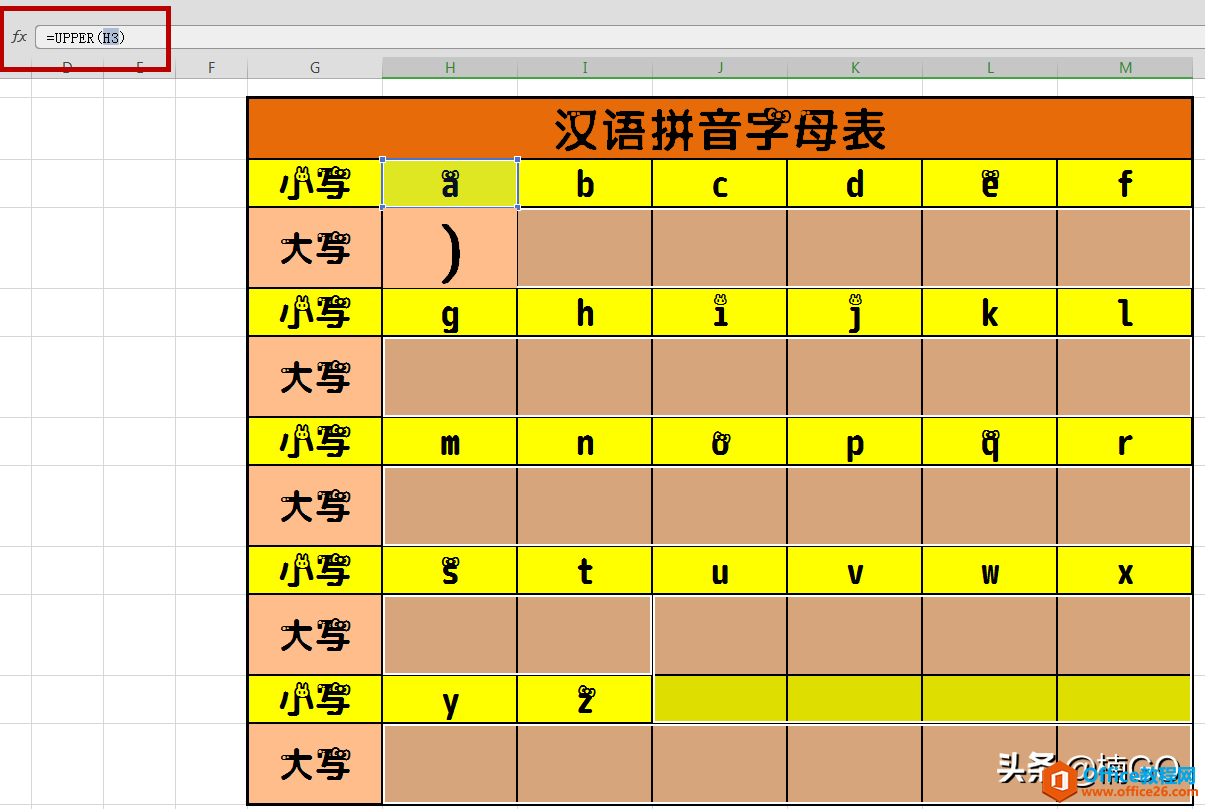Select the cell containing letter z
This screenshot has height=809, width=1205.
[585, 700]
